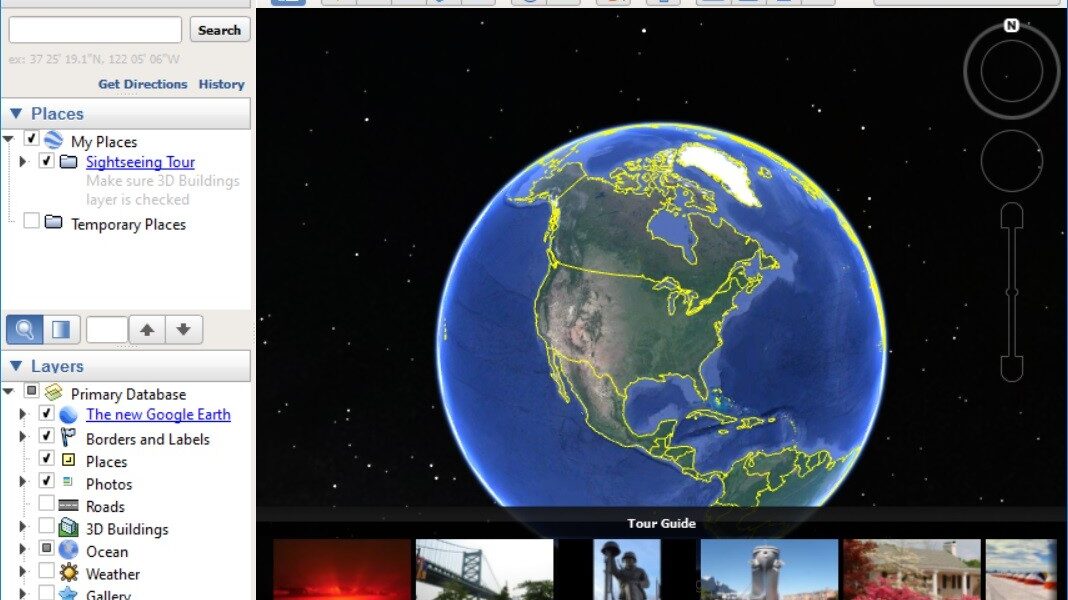Click the 3D Buildings layer icon
Image resolution: width=1068 pixels, height=600 pixels.
[x=68, y=528]
